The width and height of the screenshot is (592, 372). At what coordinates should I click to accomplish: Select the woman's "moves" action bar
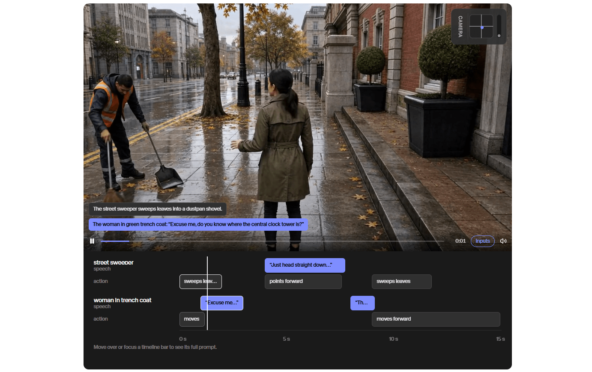pyautogui.click(x=192, y=319)
